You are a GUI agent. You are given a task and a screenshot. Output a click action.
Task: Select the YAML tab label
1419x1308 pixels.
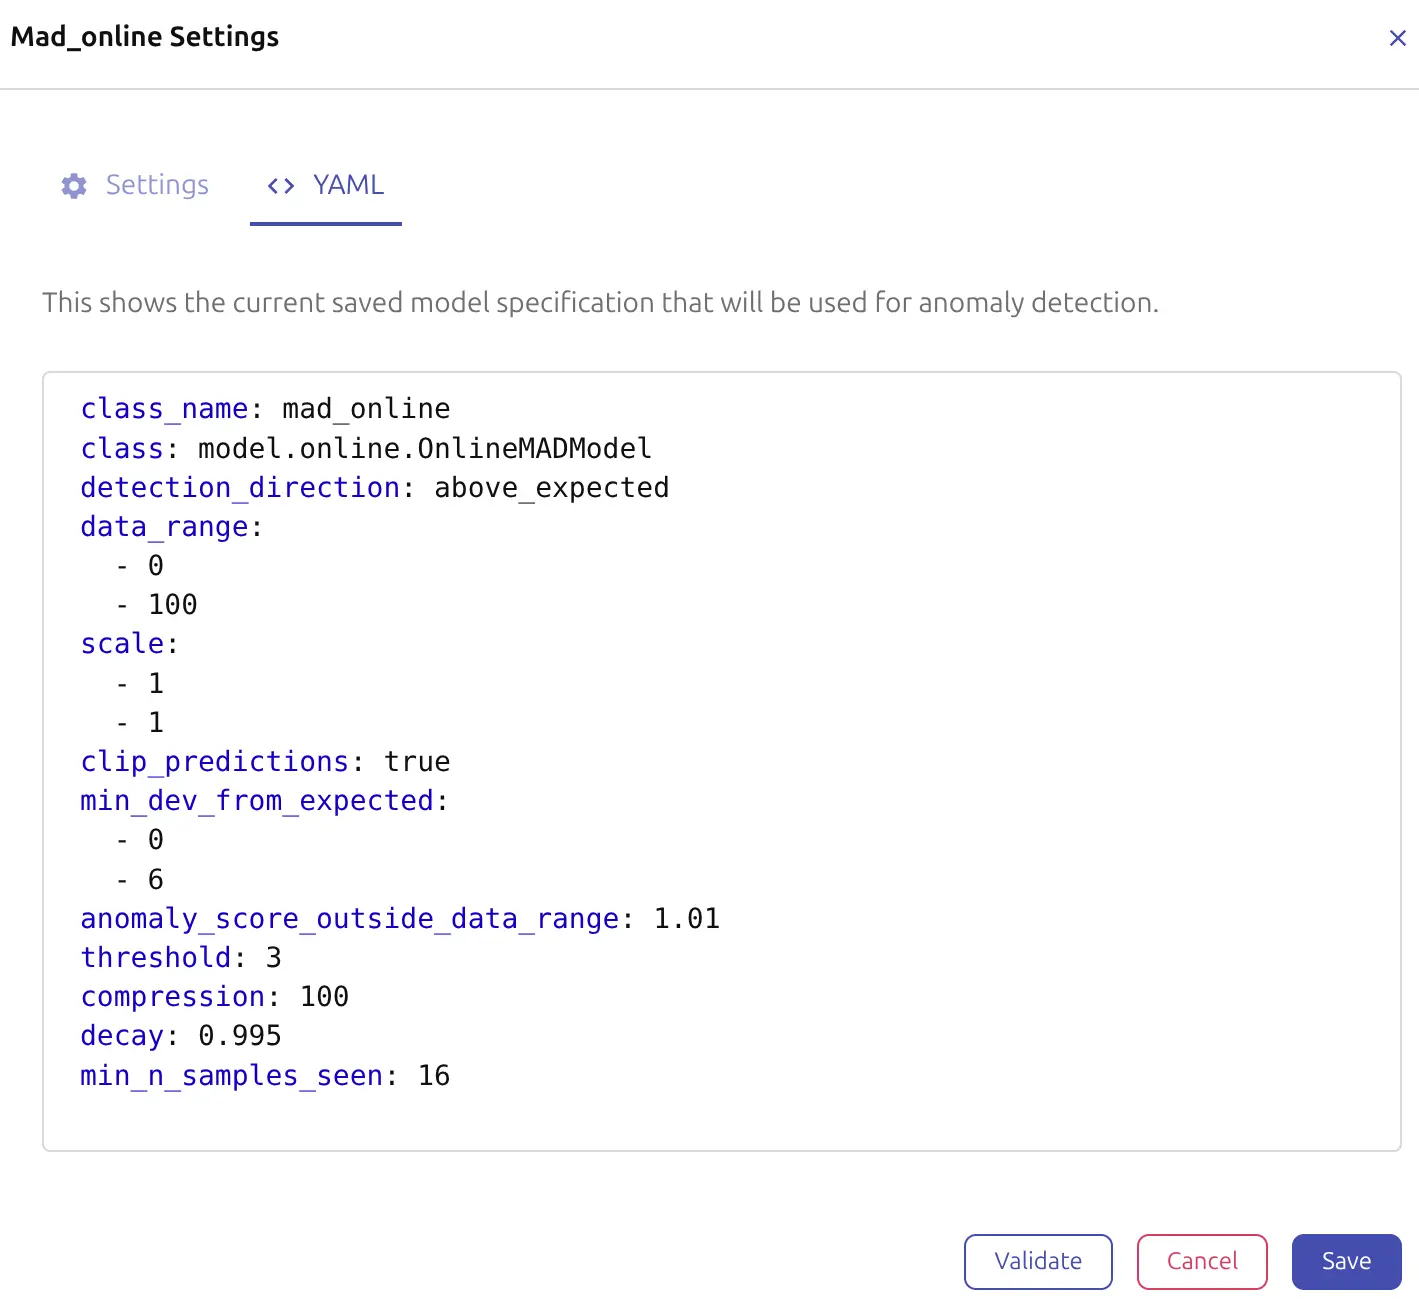[348, 186]
